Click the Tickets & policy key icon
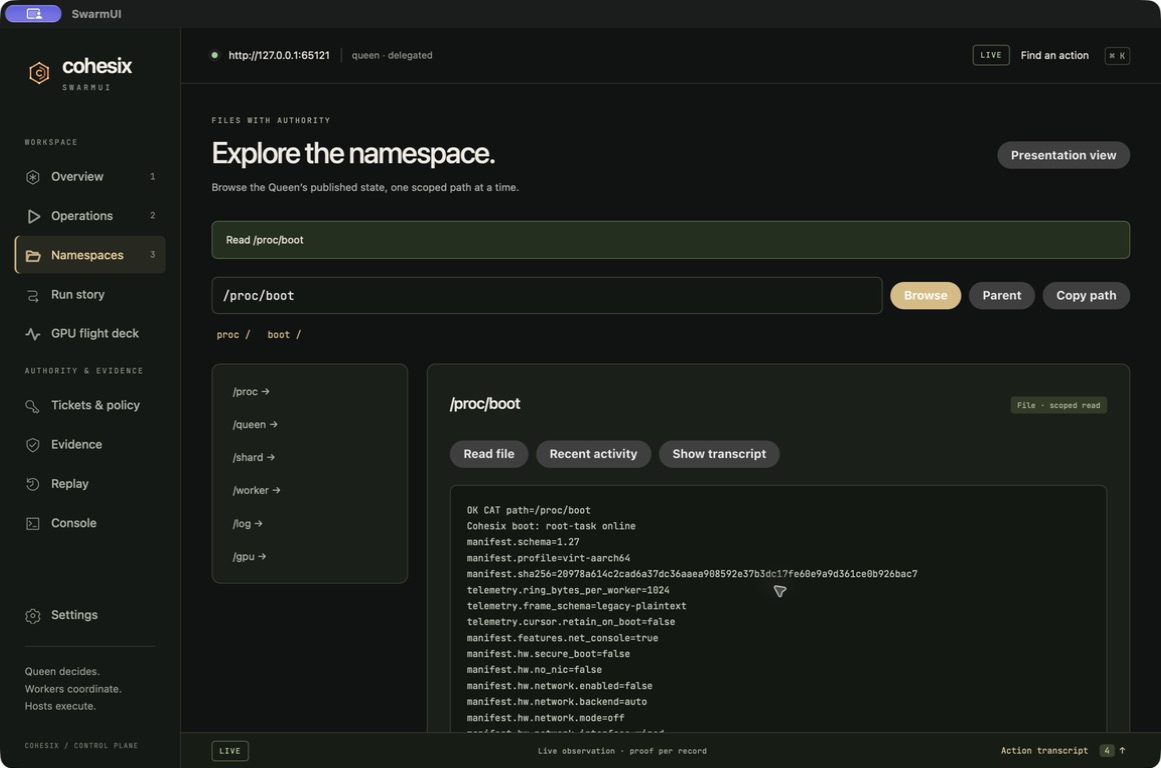Image resolution: width=1161 pixels, height=768 pixels. pyautogui.click(x=33, y=406)
